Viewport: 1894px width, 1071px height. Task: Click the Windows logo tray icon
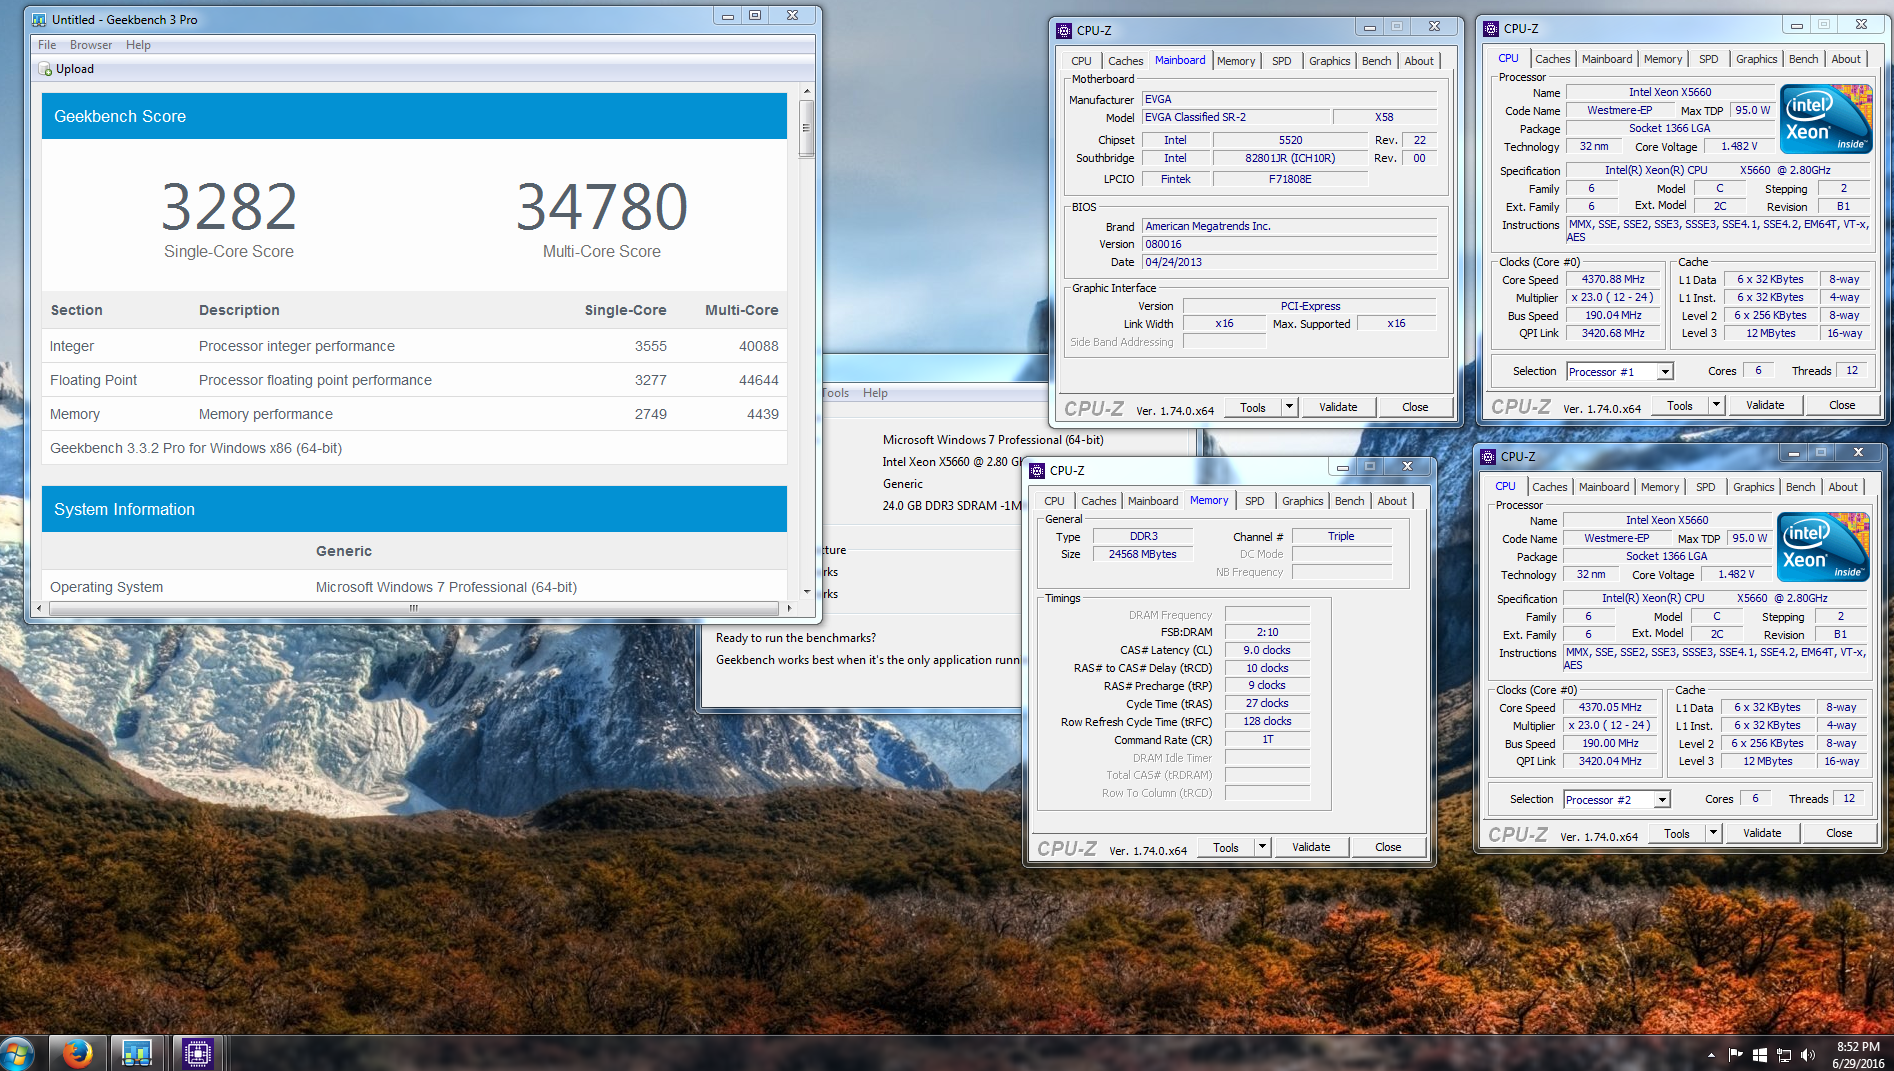point(1759,1055)
